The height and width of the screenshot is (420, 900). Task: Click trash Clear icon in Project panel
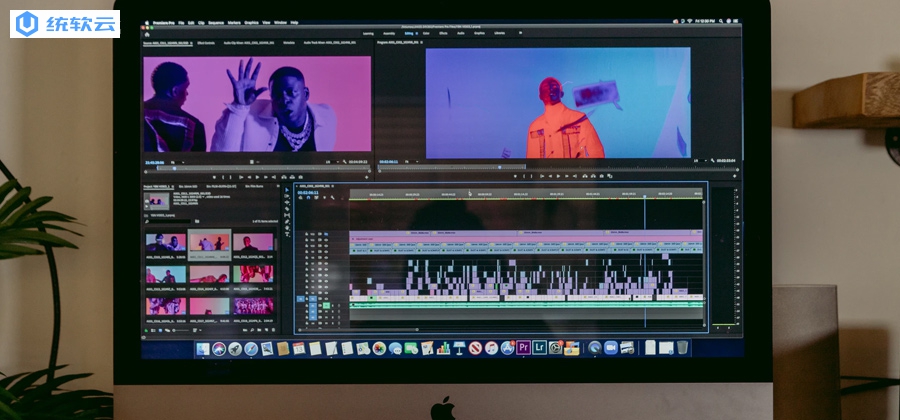click(273, 330)
